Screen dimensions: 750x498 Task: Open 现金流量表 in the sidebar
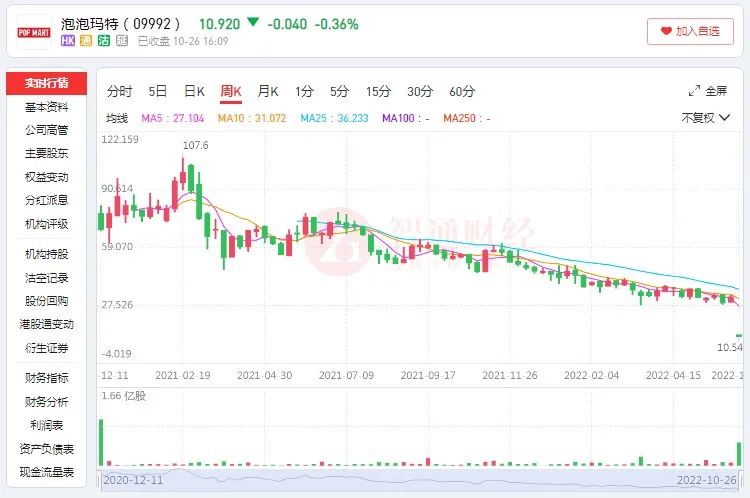pyautogui.click(x=46, y=472)
